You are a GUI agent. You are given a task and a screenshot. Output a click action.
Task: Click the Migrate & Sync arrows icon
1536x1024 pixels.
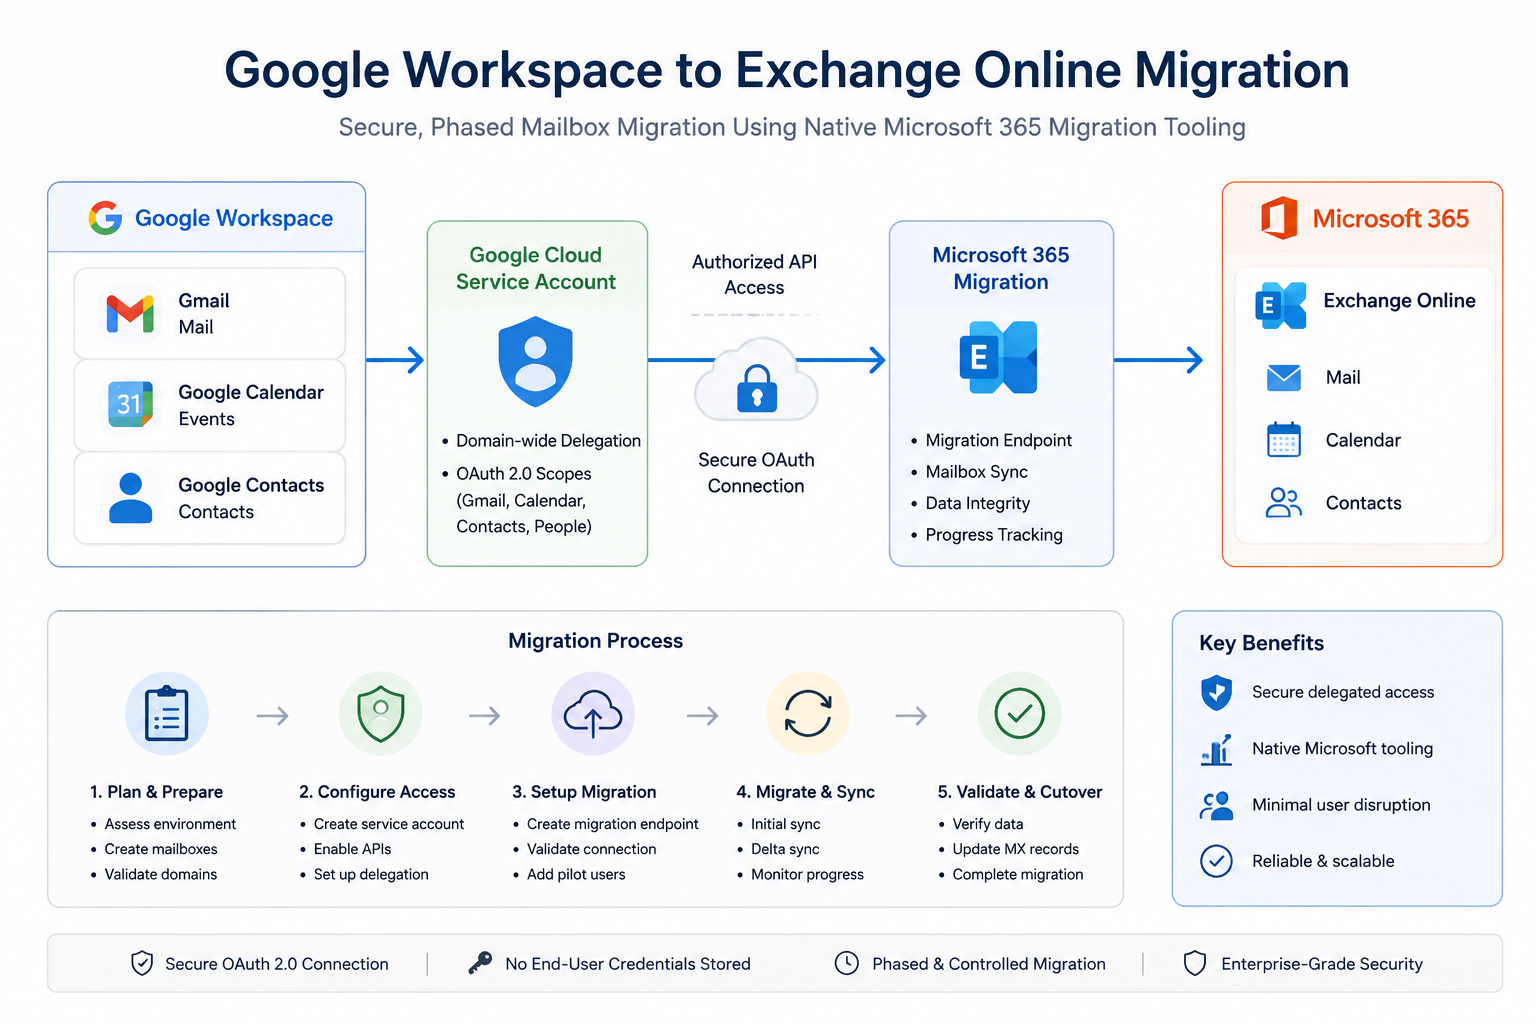808,714
